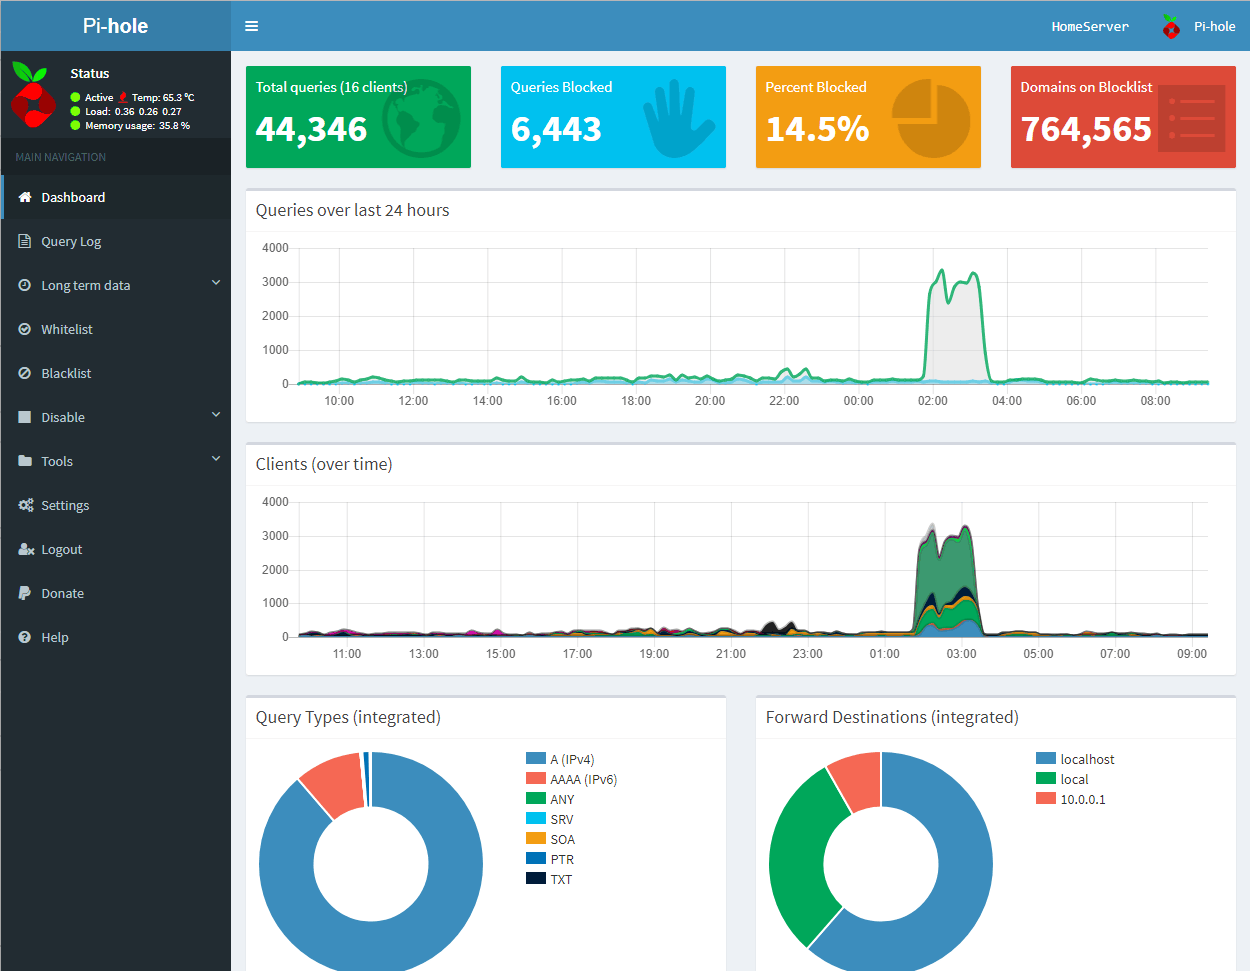Click the Whitelist check-circle icon
1250x971 pixels.
25,329
